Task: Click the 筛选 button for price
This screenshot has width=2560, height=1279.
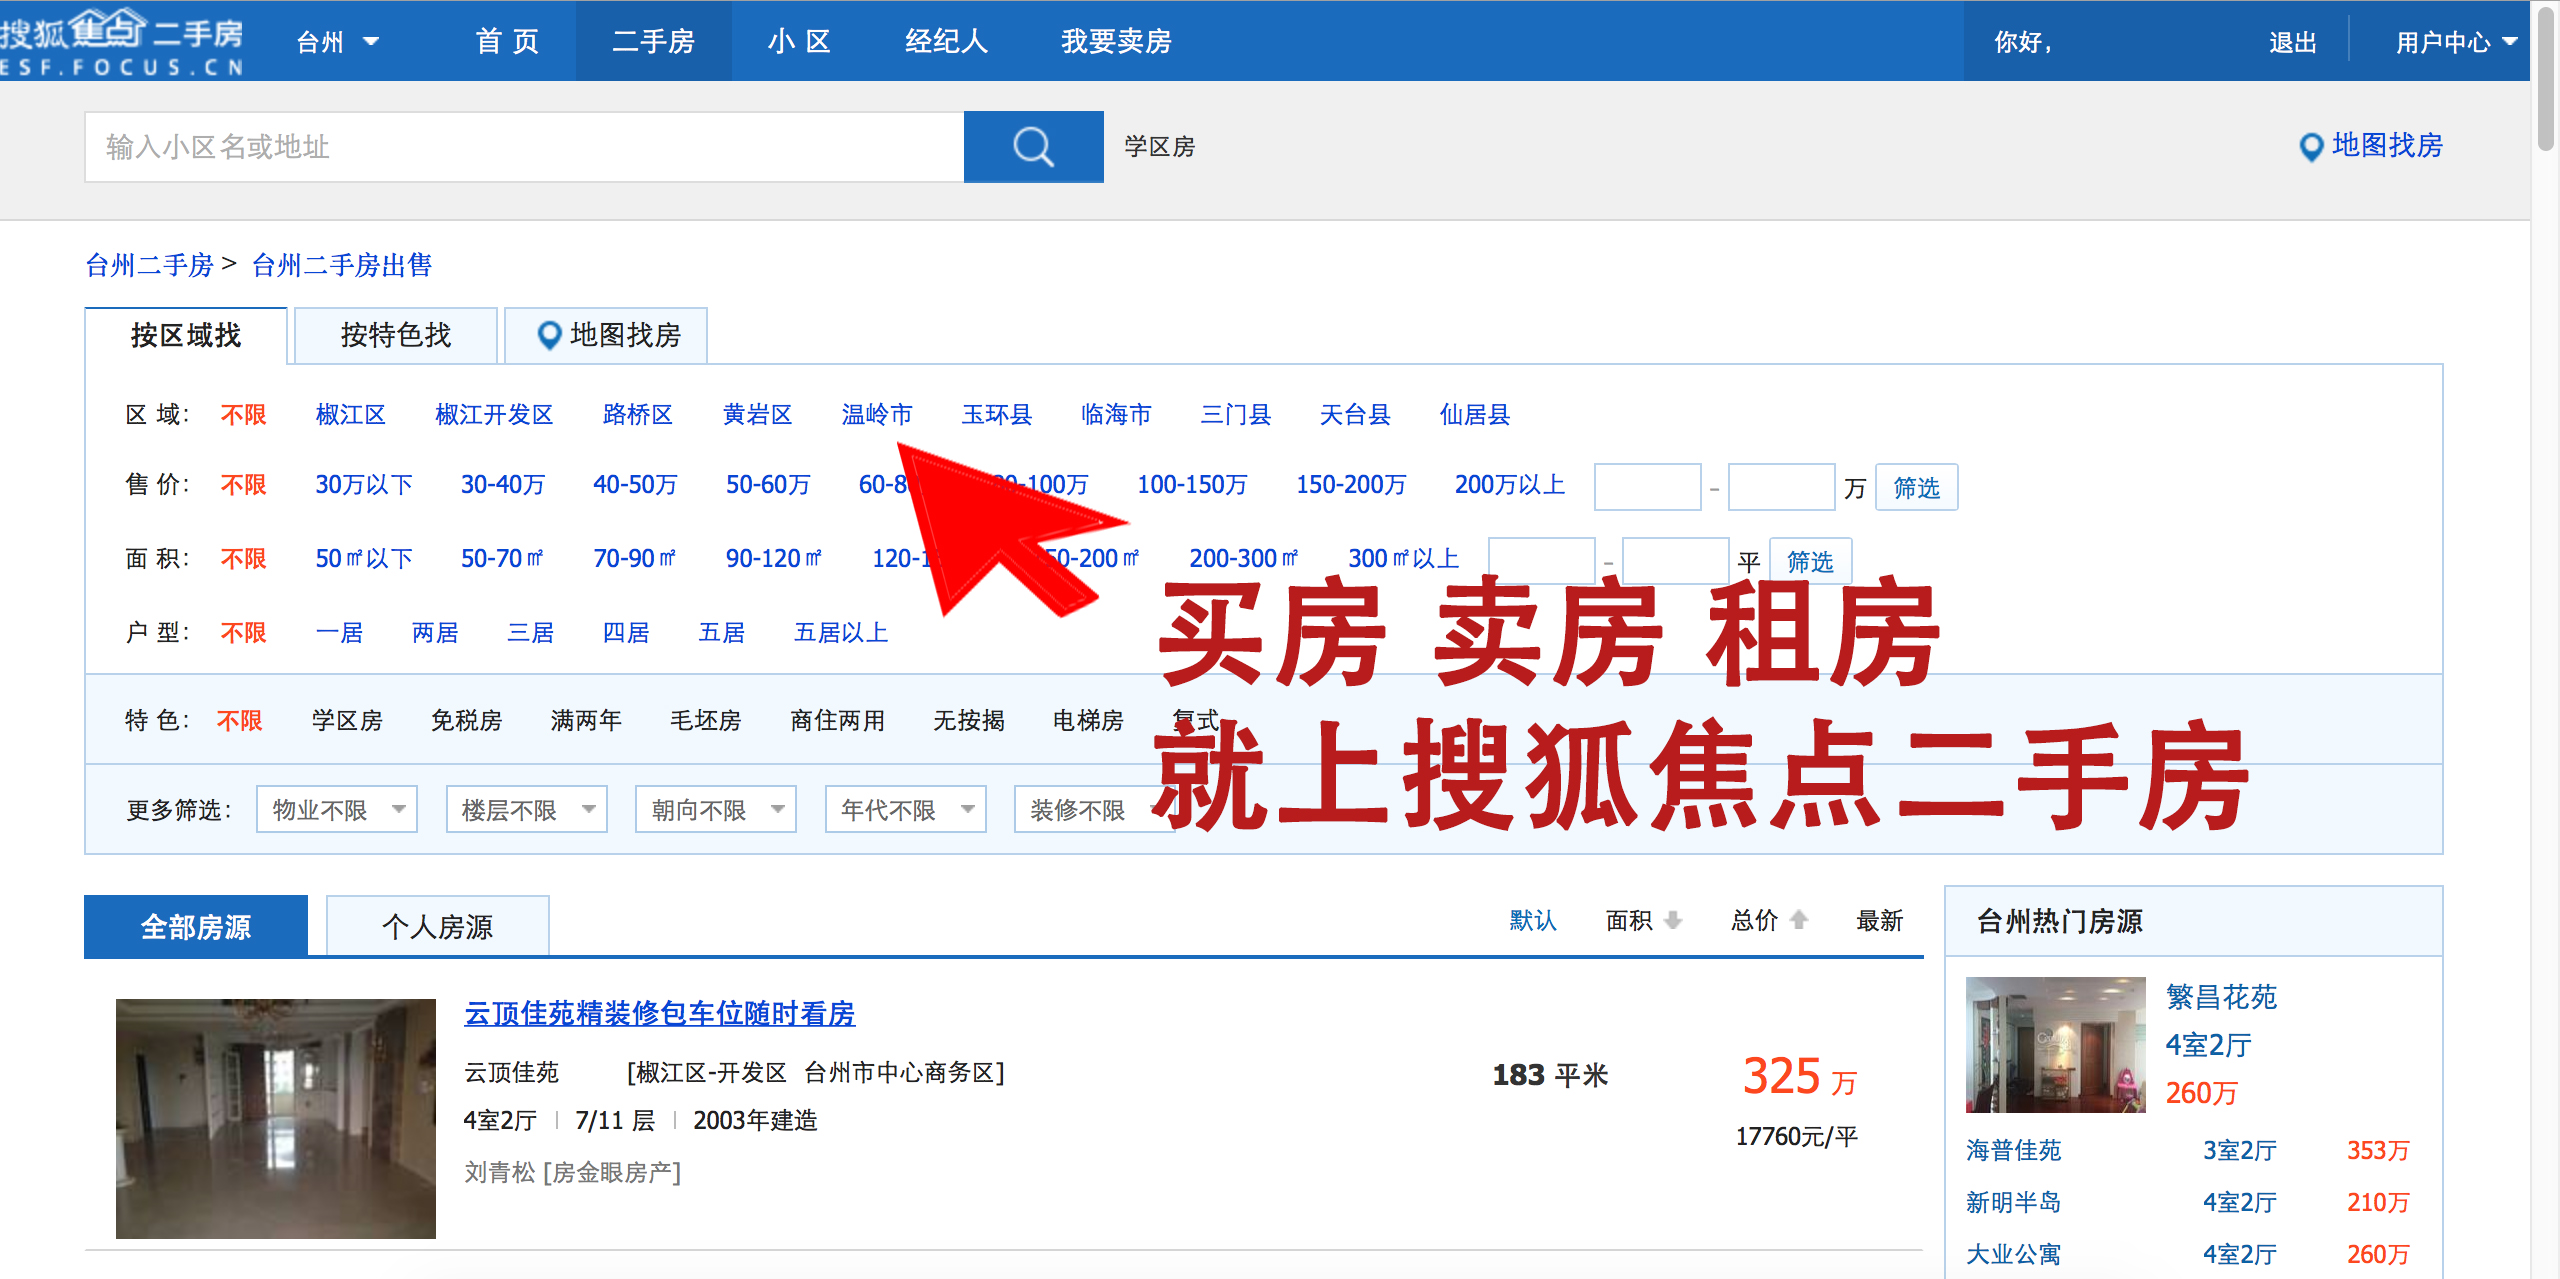Action: pos(1916,487)
